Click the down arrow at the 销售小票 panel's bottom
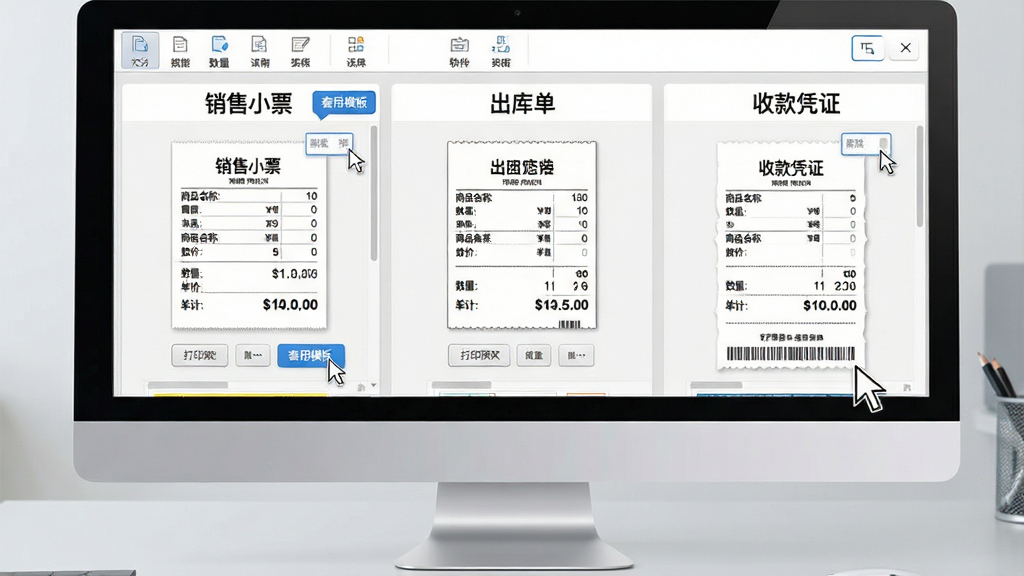1024x576 pixels. (374, 386)
